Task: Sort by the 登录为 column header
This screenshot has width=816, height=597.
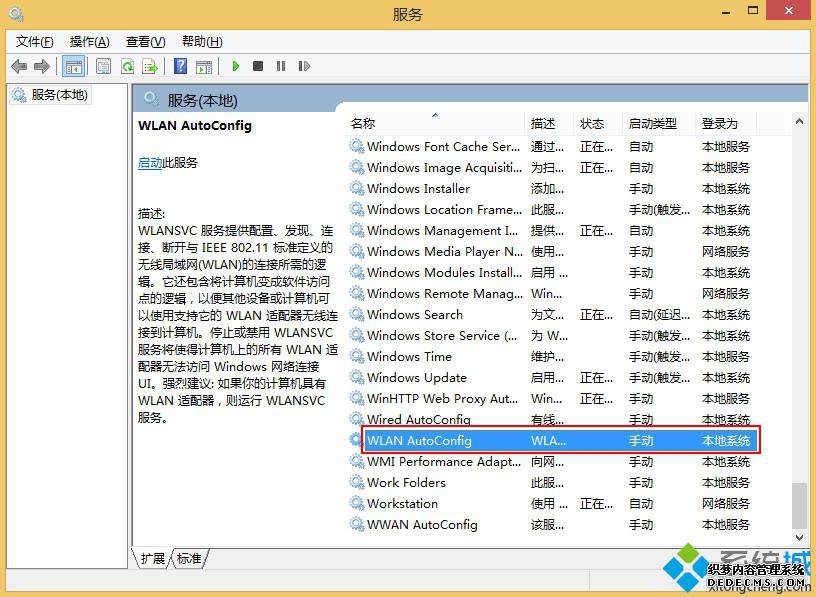Action: click(725, 124)
